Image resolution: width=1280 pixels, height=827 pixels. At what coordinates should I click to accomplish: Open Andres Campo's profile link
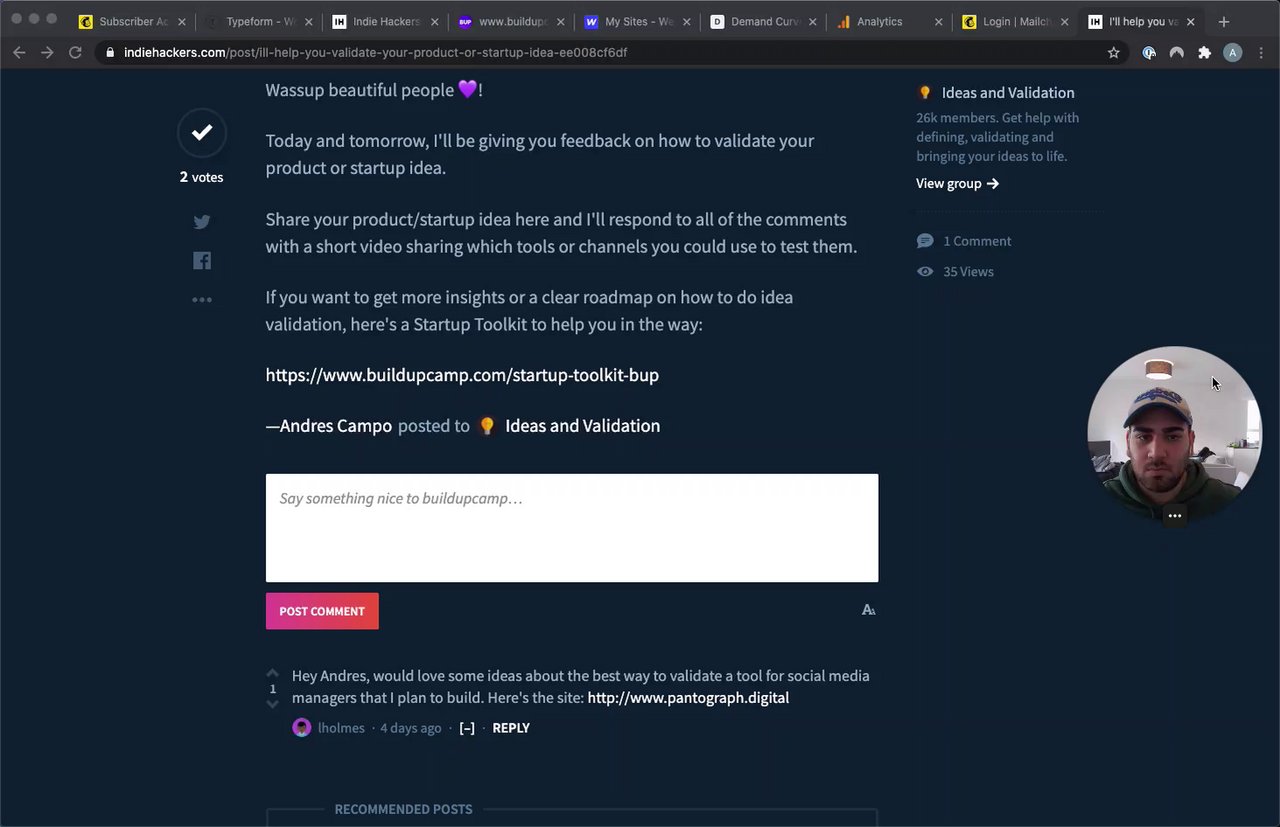tap(336, 426)
